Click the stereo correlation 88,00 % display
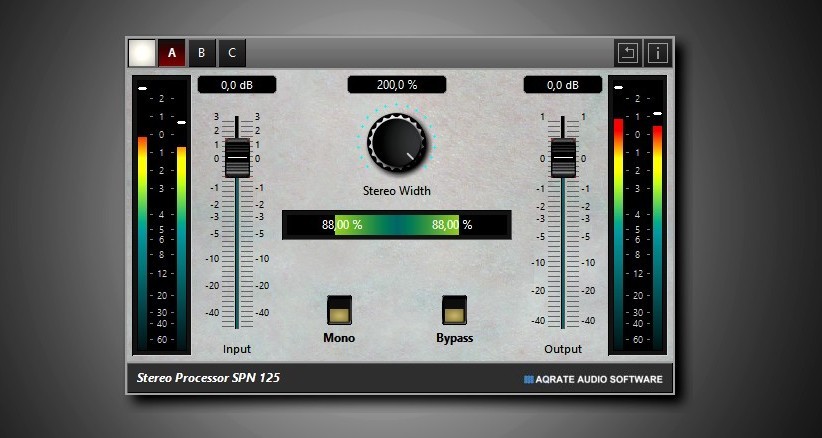This screenshot has width=822, height=438. [397, 225]
